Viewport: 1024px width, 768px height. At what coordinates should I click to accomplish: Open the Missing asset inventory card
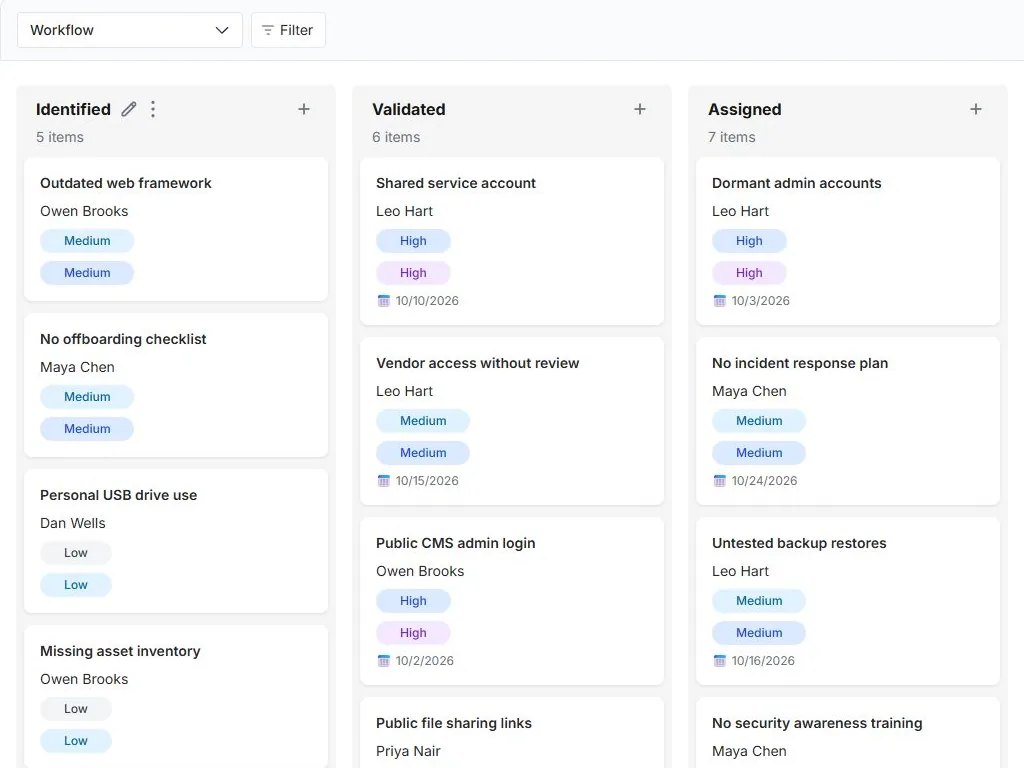click(x=176, y=696)
